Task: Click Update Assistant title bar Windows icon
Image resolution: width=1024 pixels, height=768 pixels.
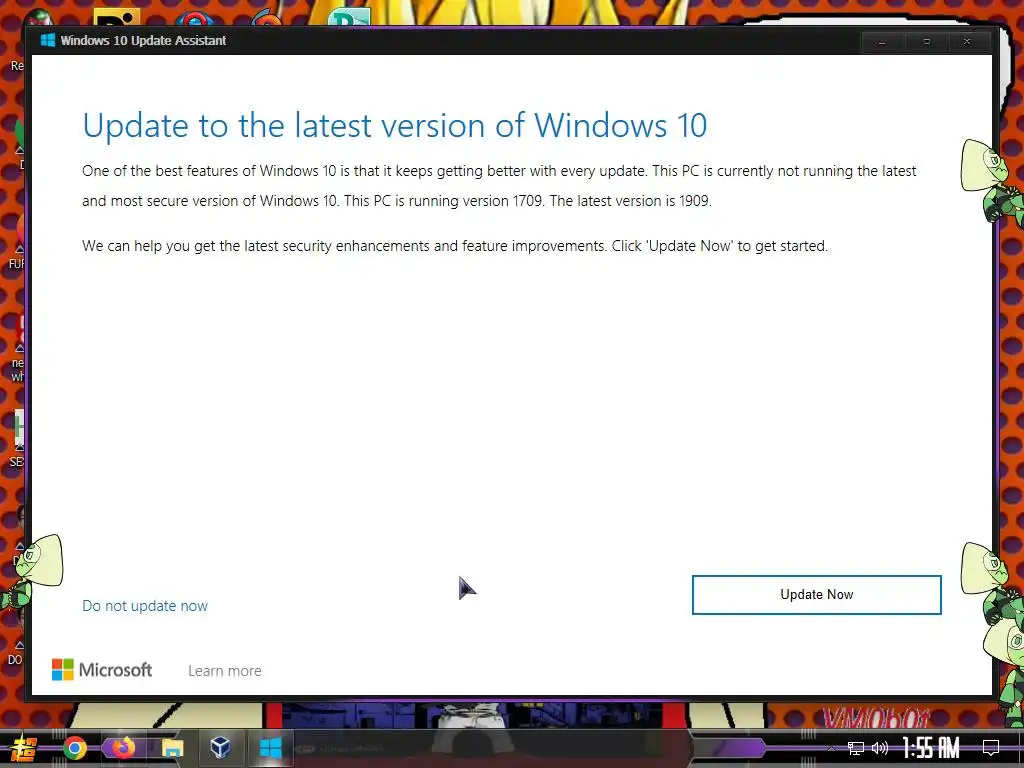Action: pyautogui.click(x=48, y=40)
